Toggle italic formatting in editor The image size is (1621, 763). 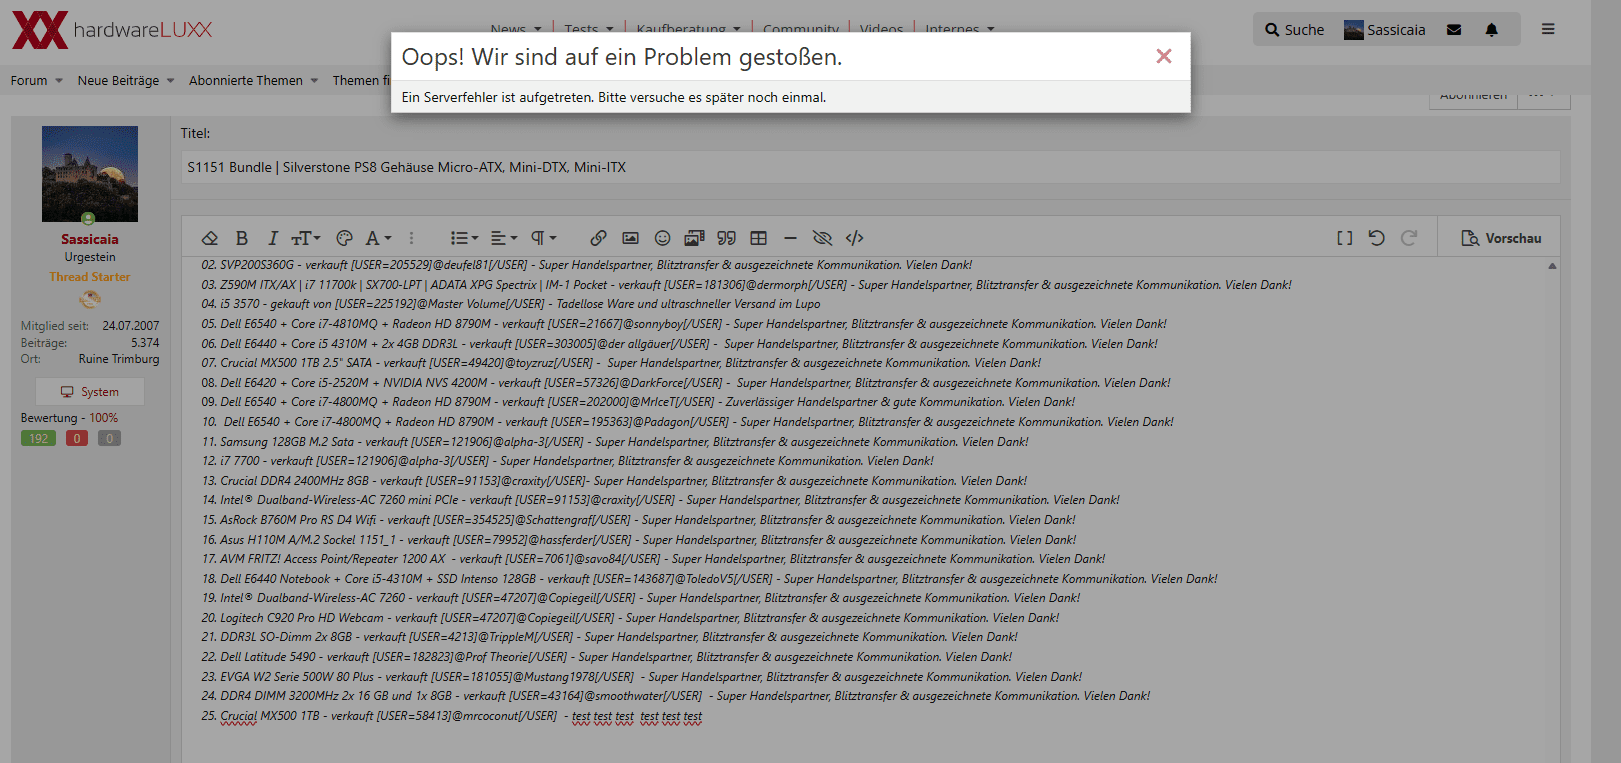click(x=272, y=238)
